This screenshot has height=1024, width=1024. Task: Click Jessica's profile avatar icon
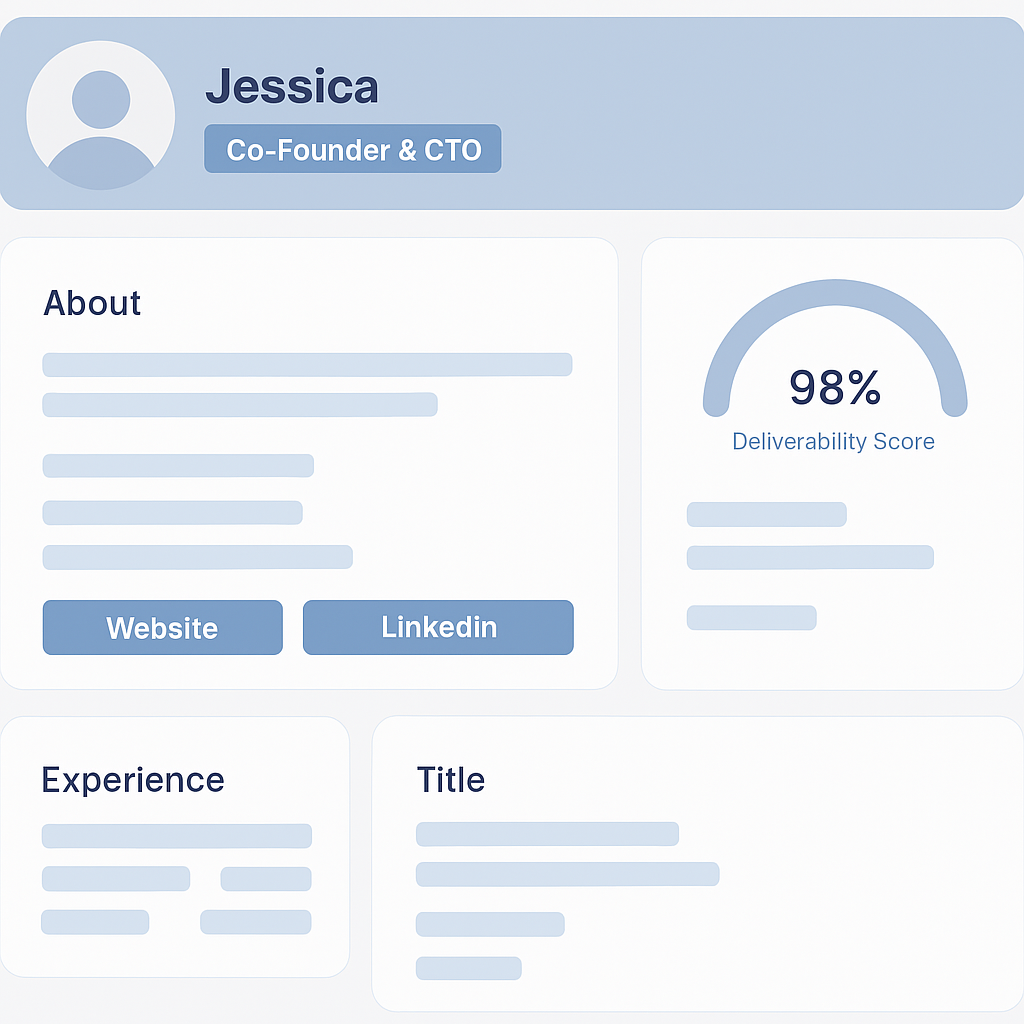click(x=101, y=115)
